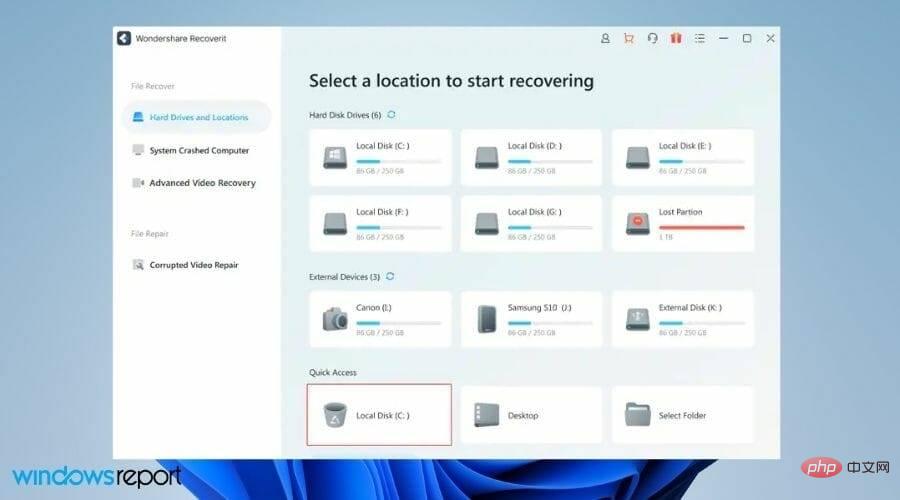
Task: Click the Quick Access heading
Action: coord(333,373)
